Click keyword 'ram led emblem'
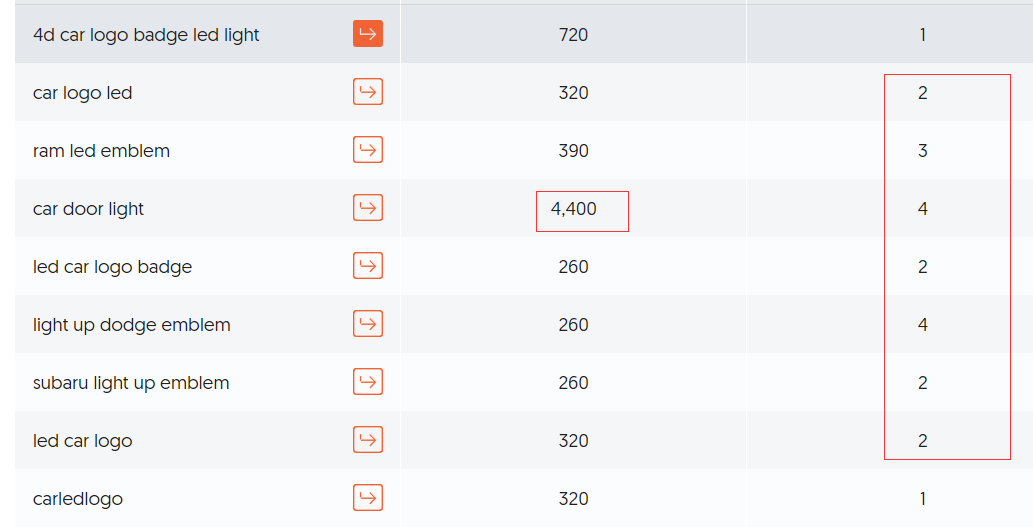Viewport: 1033px width, 532px height. click(101, 151)
